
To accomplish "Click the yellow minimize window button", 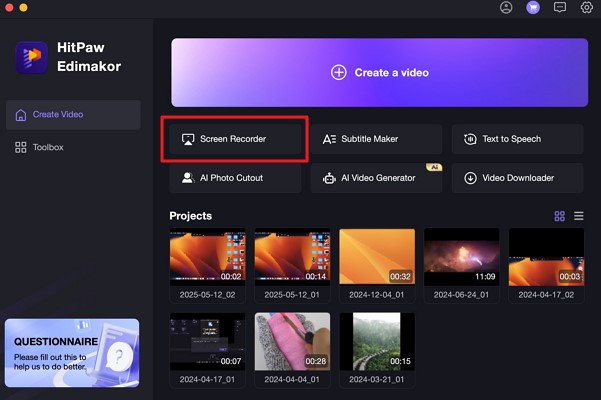I will tap(23, 7).
